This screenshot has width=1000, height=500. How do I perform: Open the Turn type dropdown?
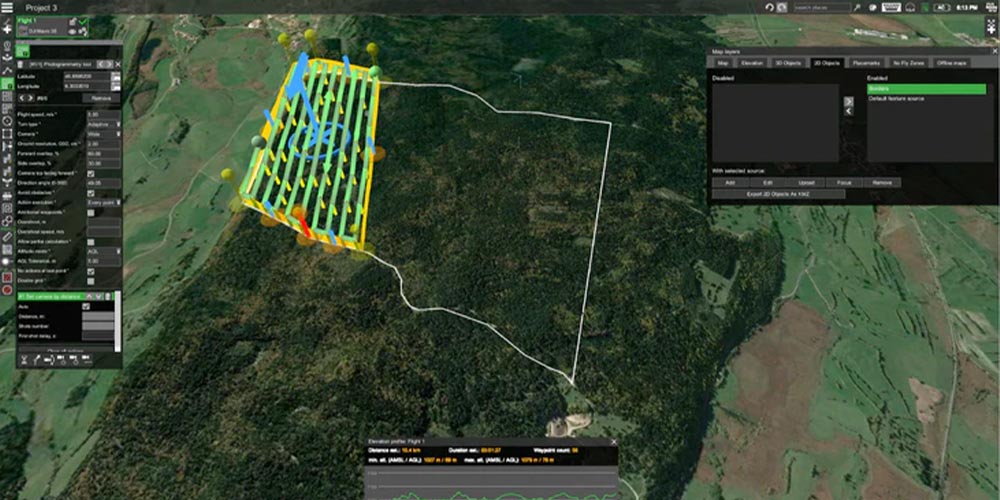(104, 124)
